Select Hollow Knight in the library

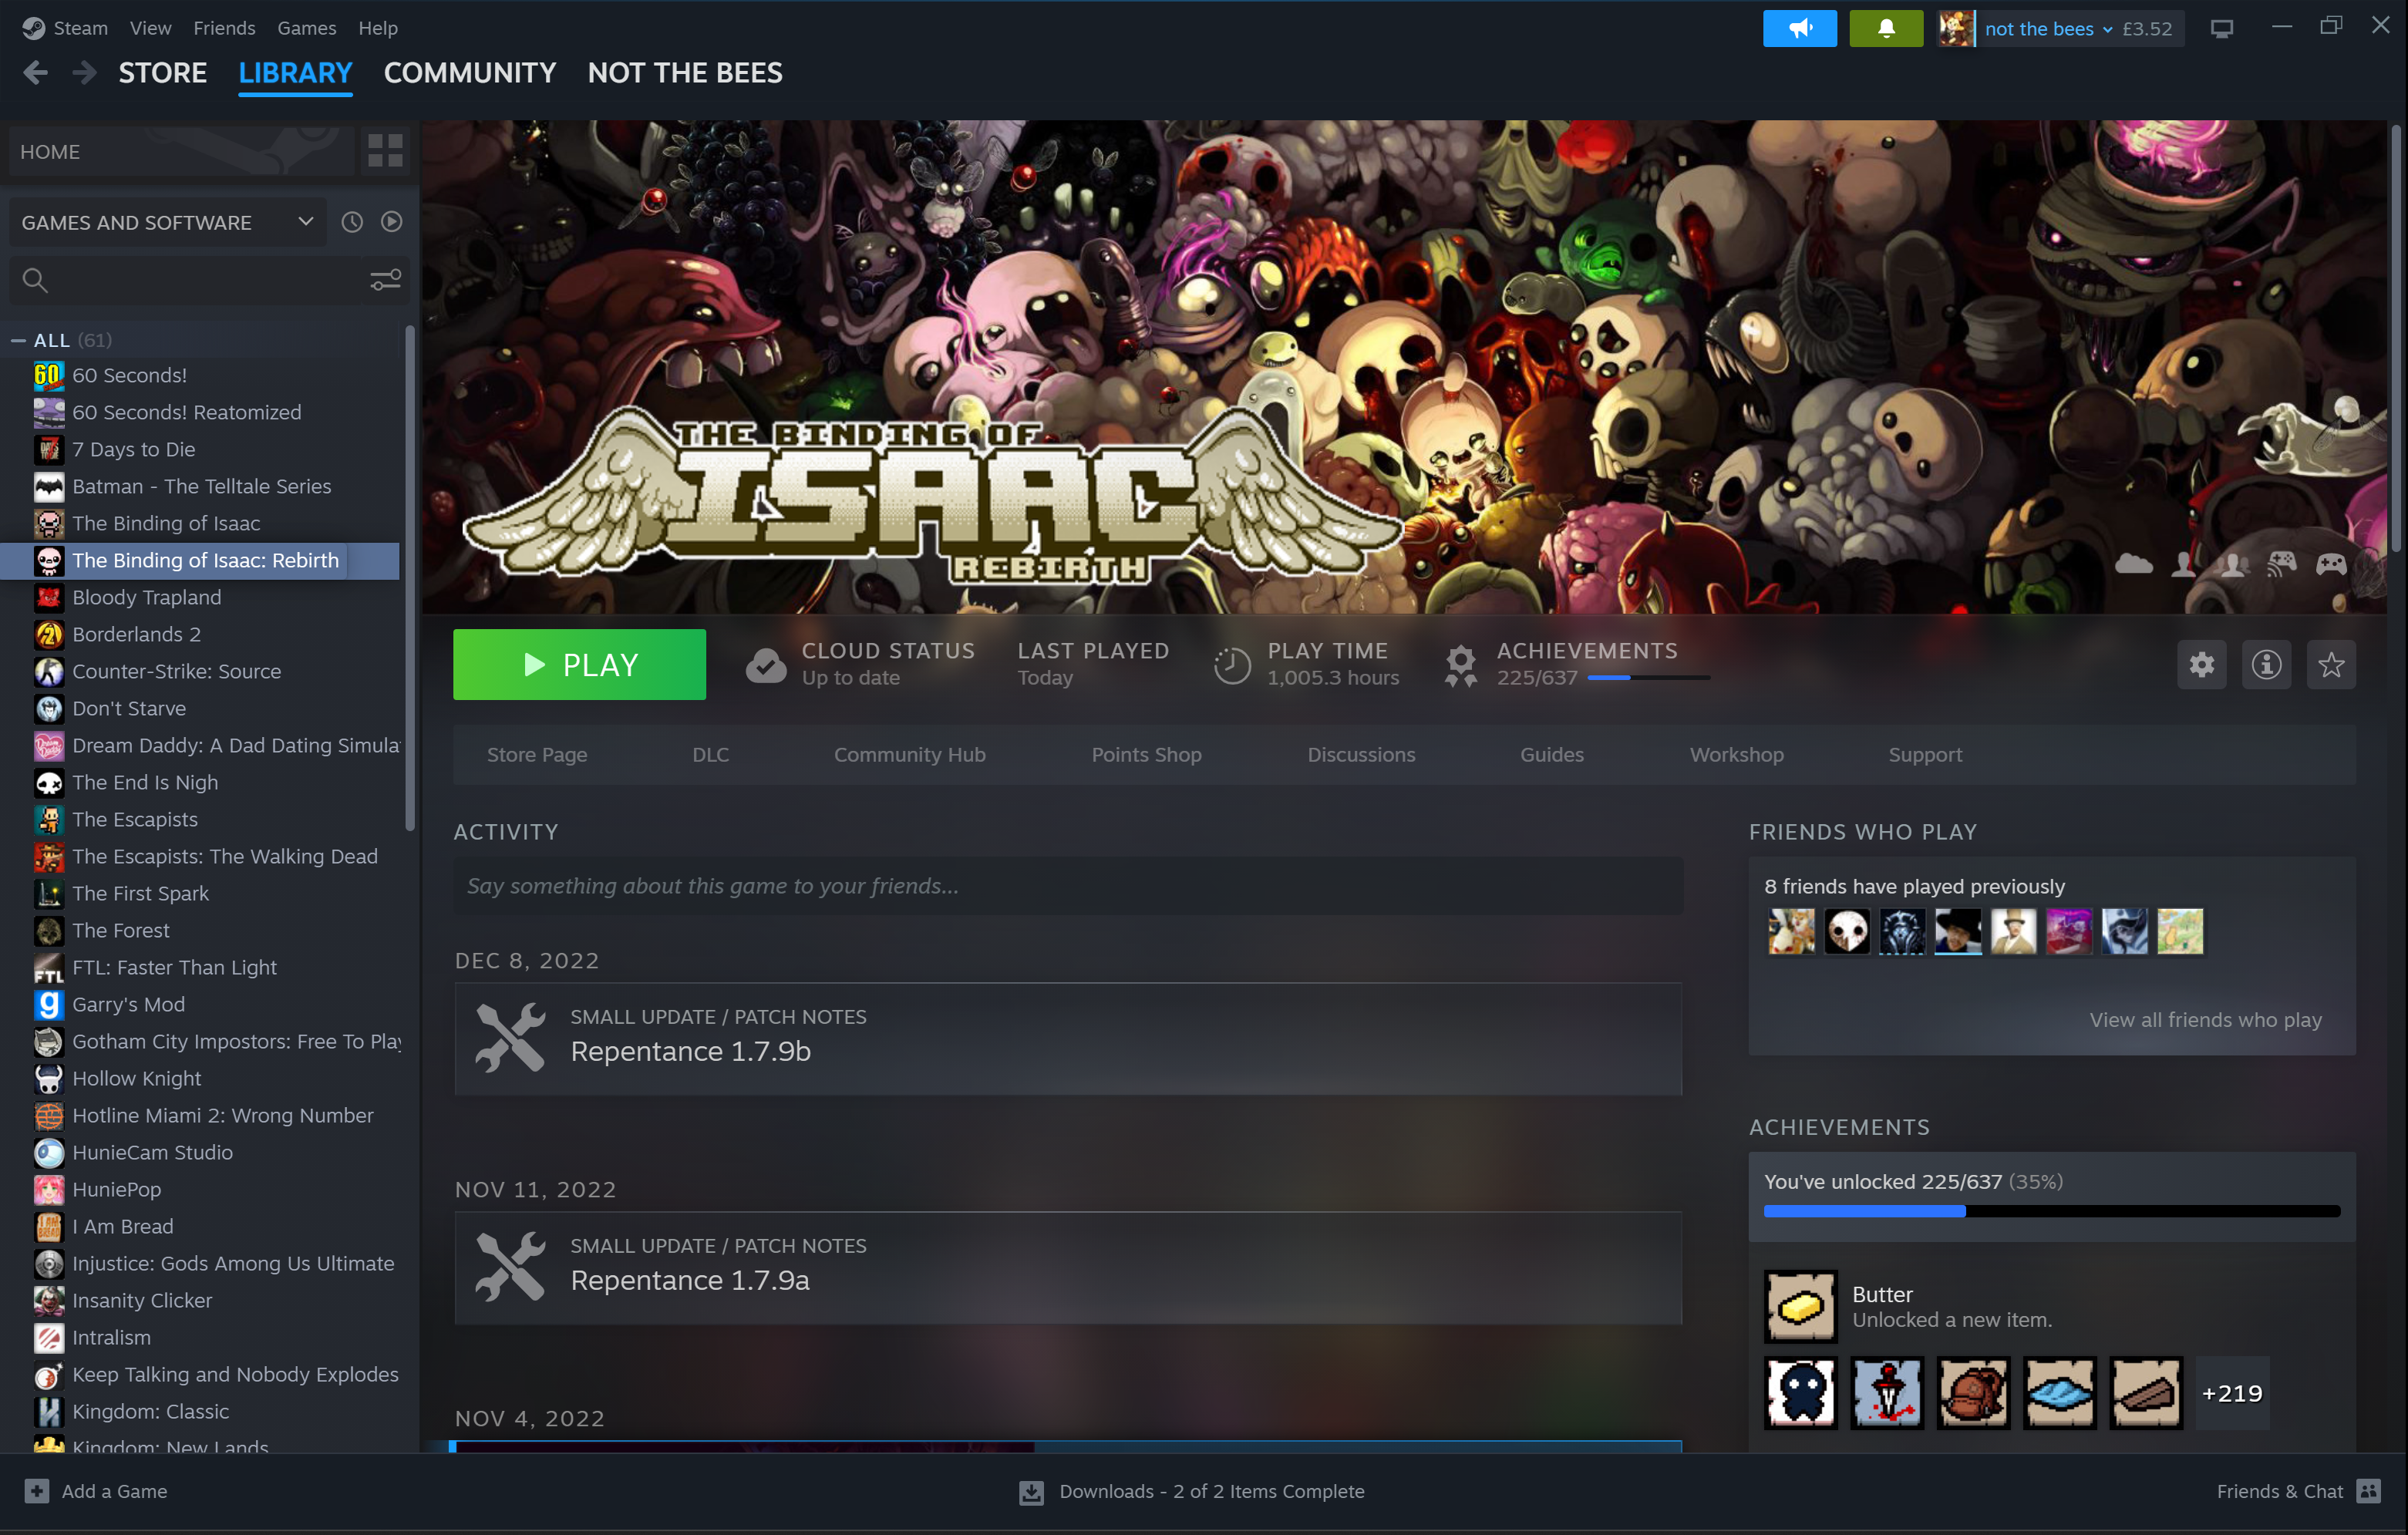click(x=200, y=1078)
